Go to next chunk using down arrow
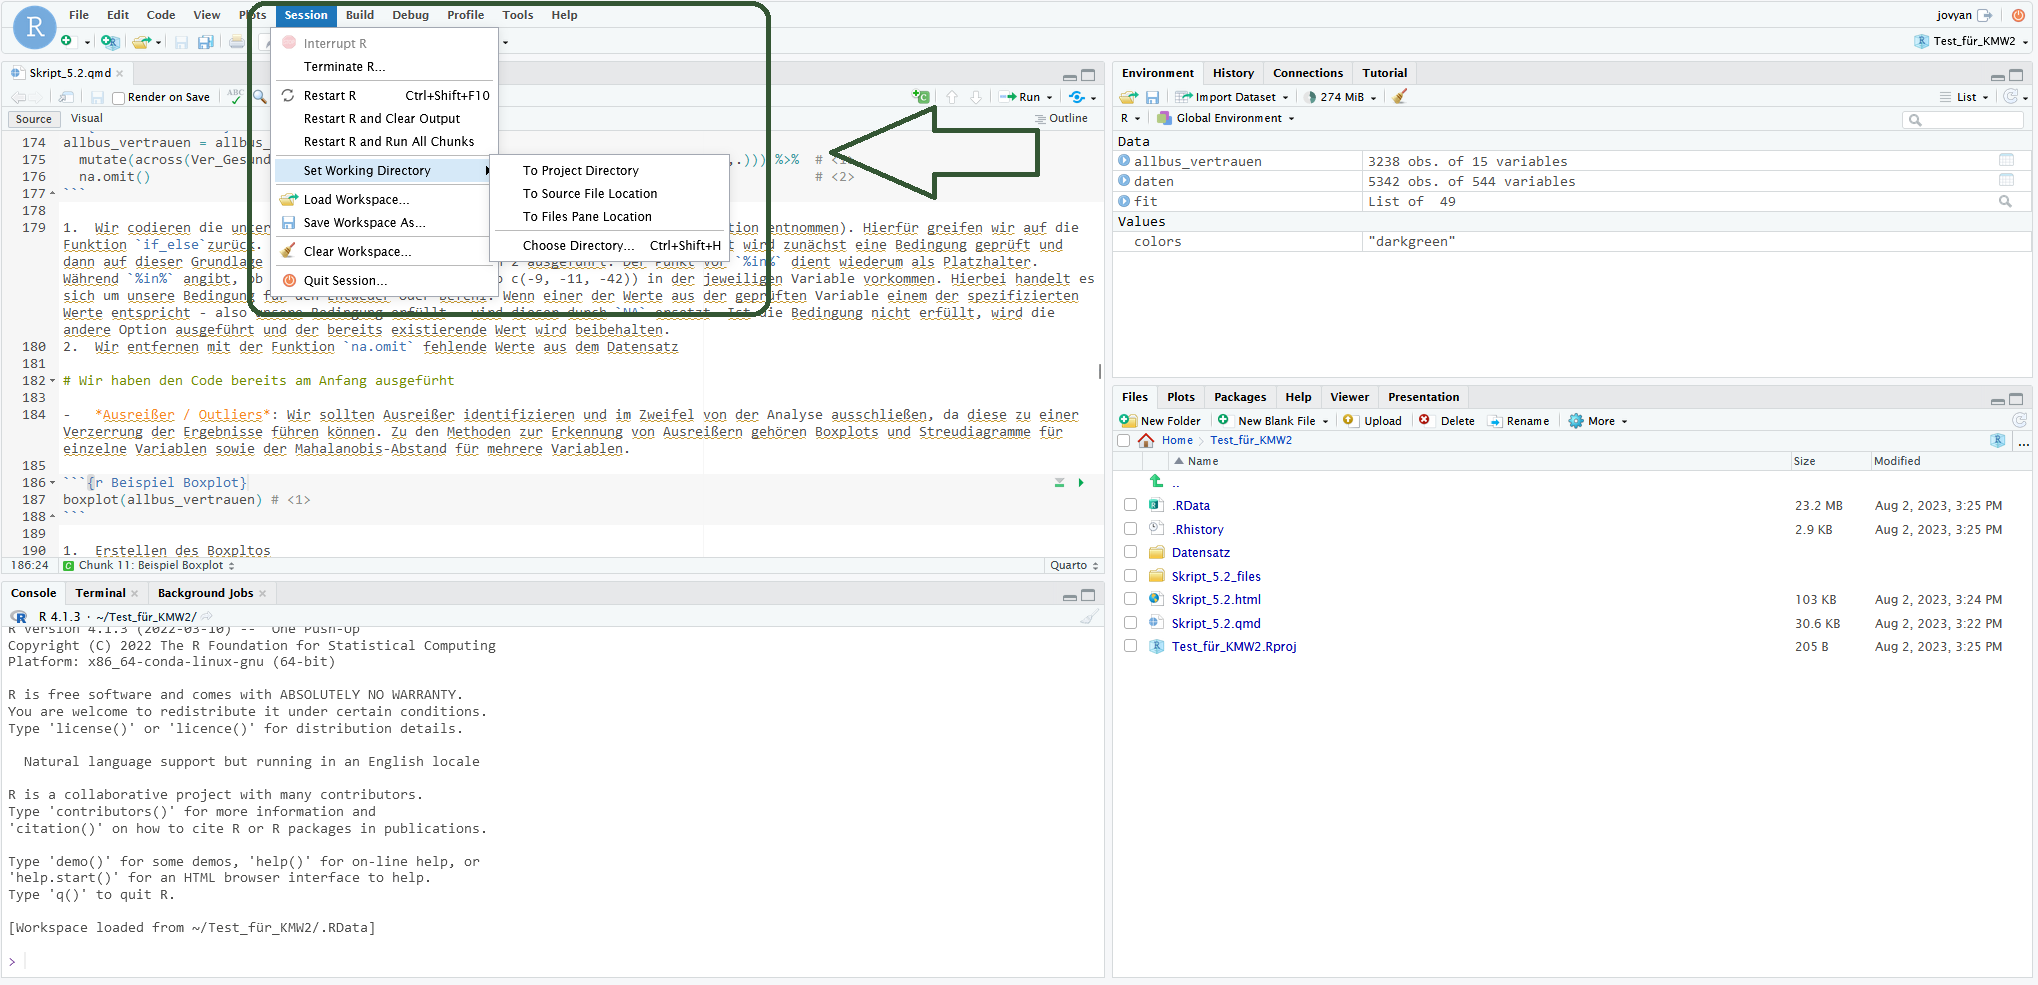 976,97
